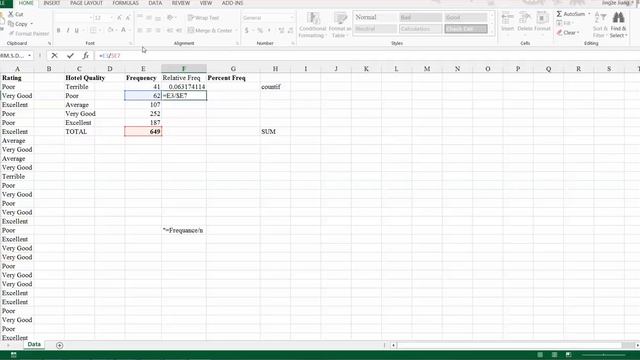Switch to the REVIEW ribbon tab
This screenshot has width=640, height=360.
(x=180, y=3)
